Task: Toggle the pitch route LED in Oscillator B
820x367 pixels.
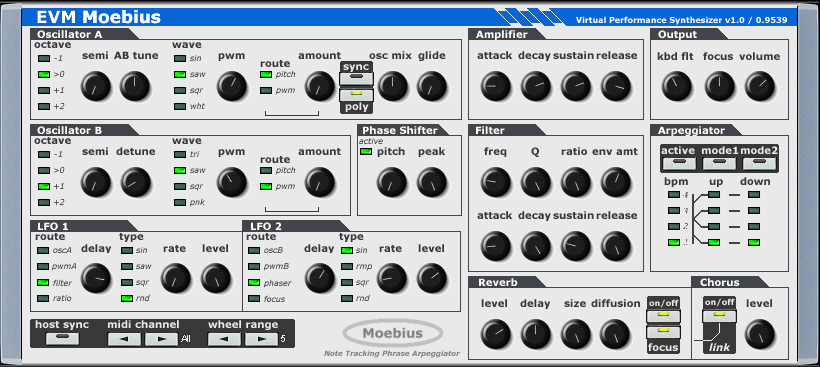Action: coord(266,170)
